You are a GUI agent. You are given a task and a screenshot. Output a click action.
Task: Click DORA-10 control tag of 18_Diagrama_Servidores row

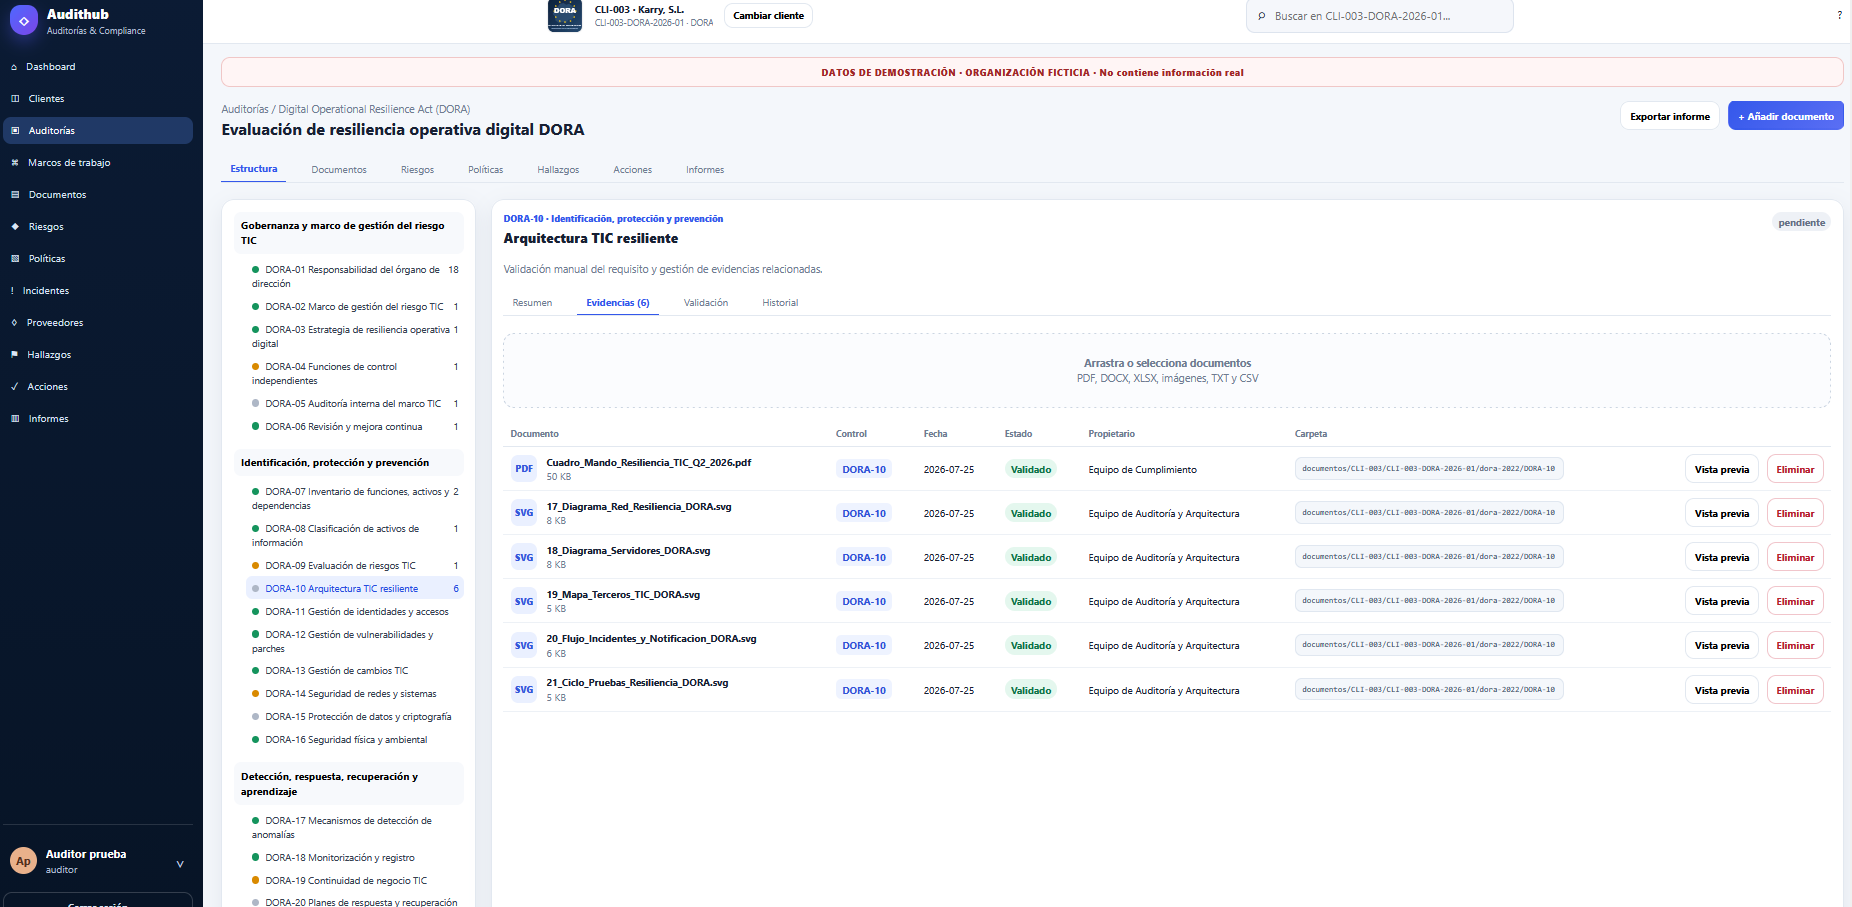864,557
